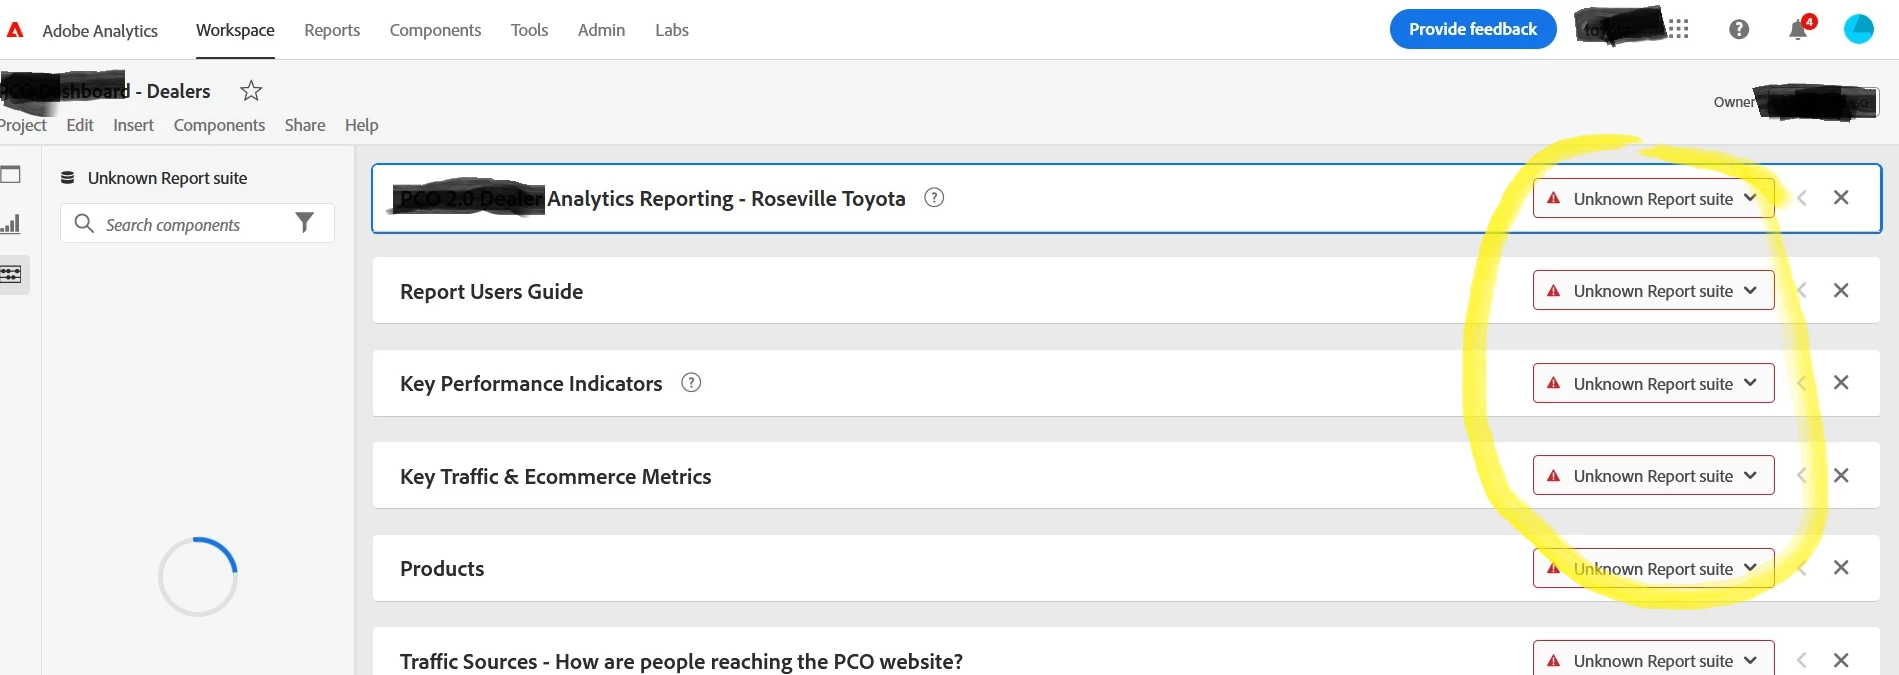The height and width of the screenshot is (675, 1899).
Task: Click the database icon beside left Unknown Report suite
Action: [x=67, y=178]
